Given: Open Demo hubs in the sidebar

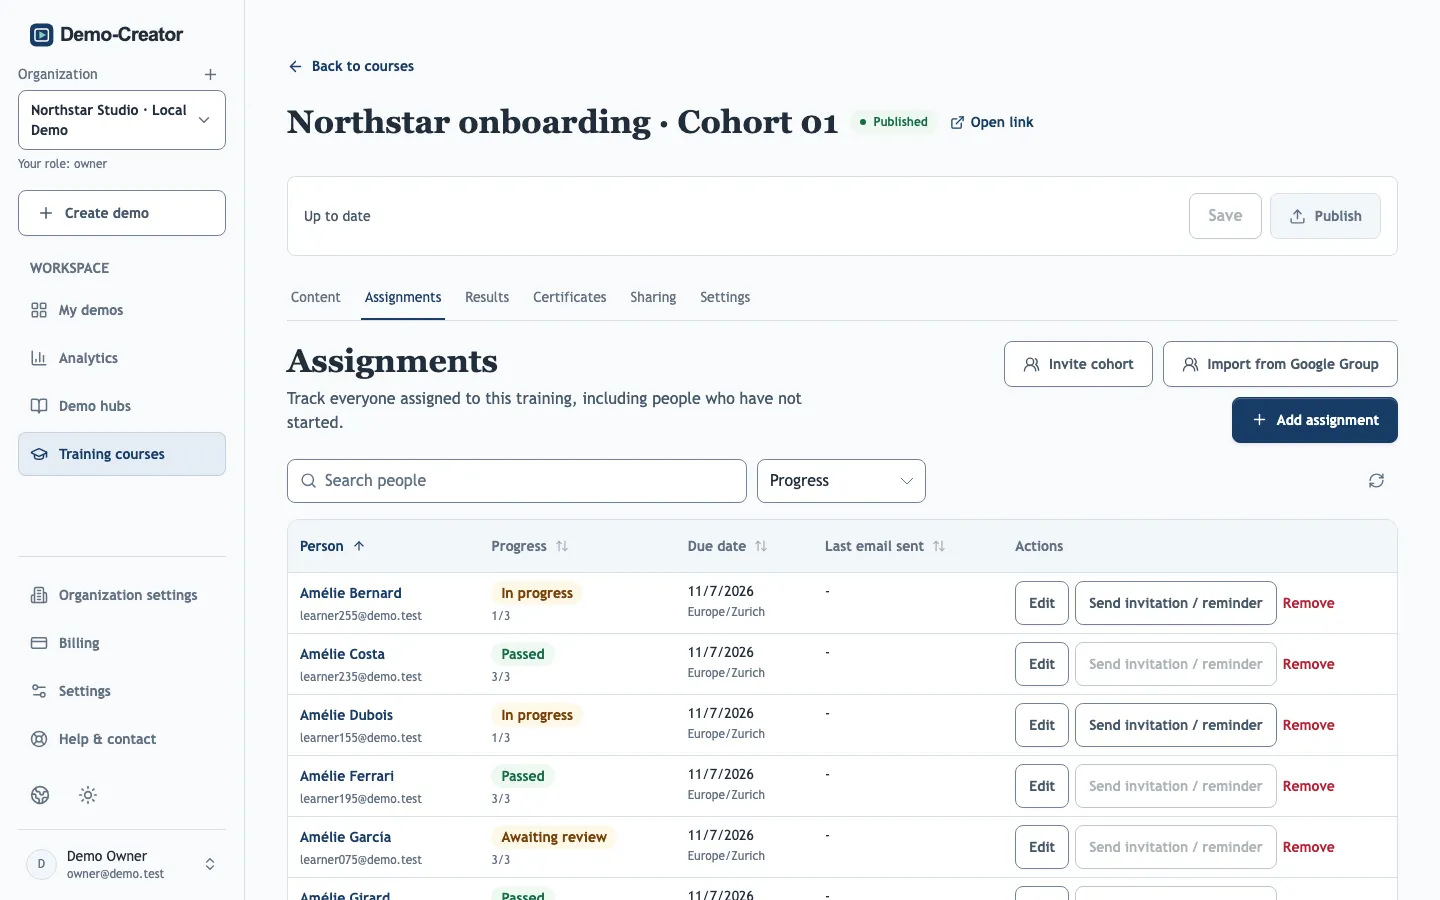Looking at the screenshot, I should (x=122, y=406).
